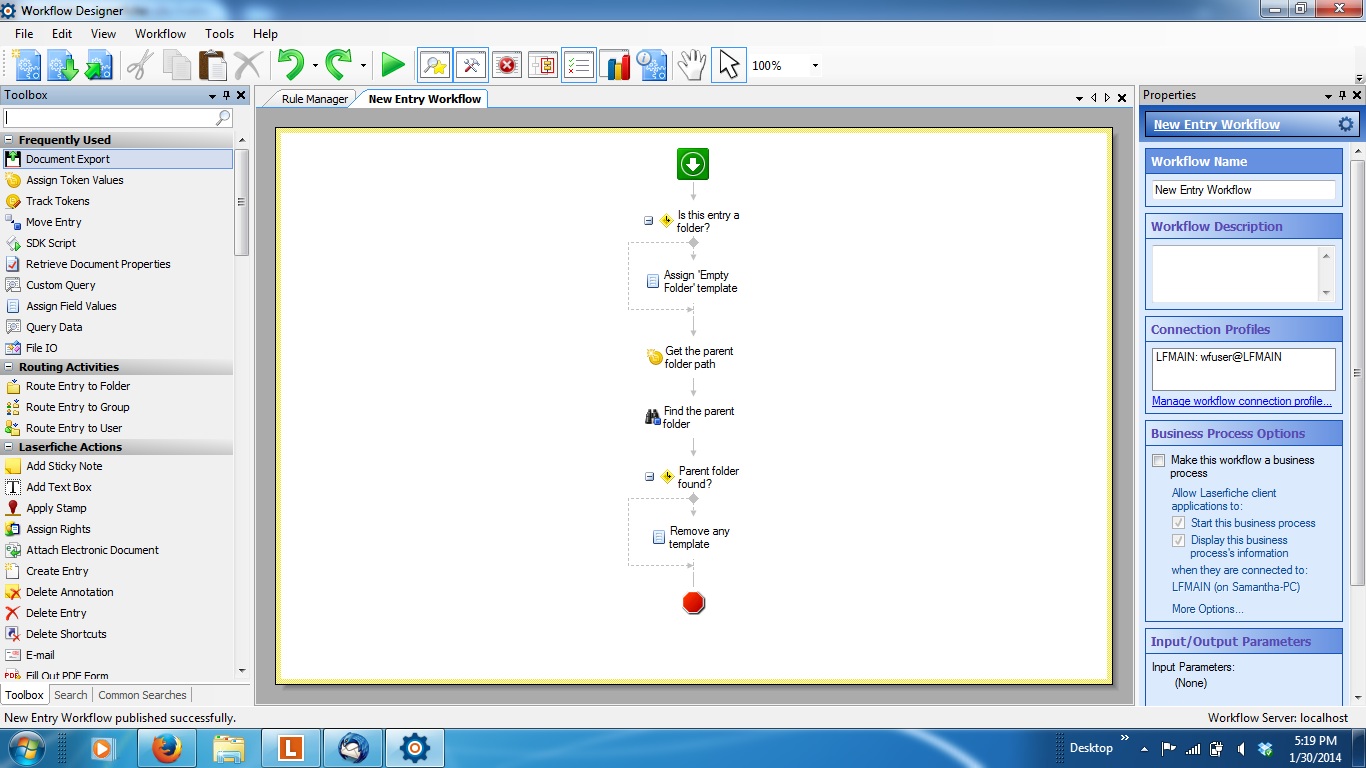Pick the Document Export toolbox activity
This screenshot has width=1366, height=768.
point(117,159)
